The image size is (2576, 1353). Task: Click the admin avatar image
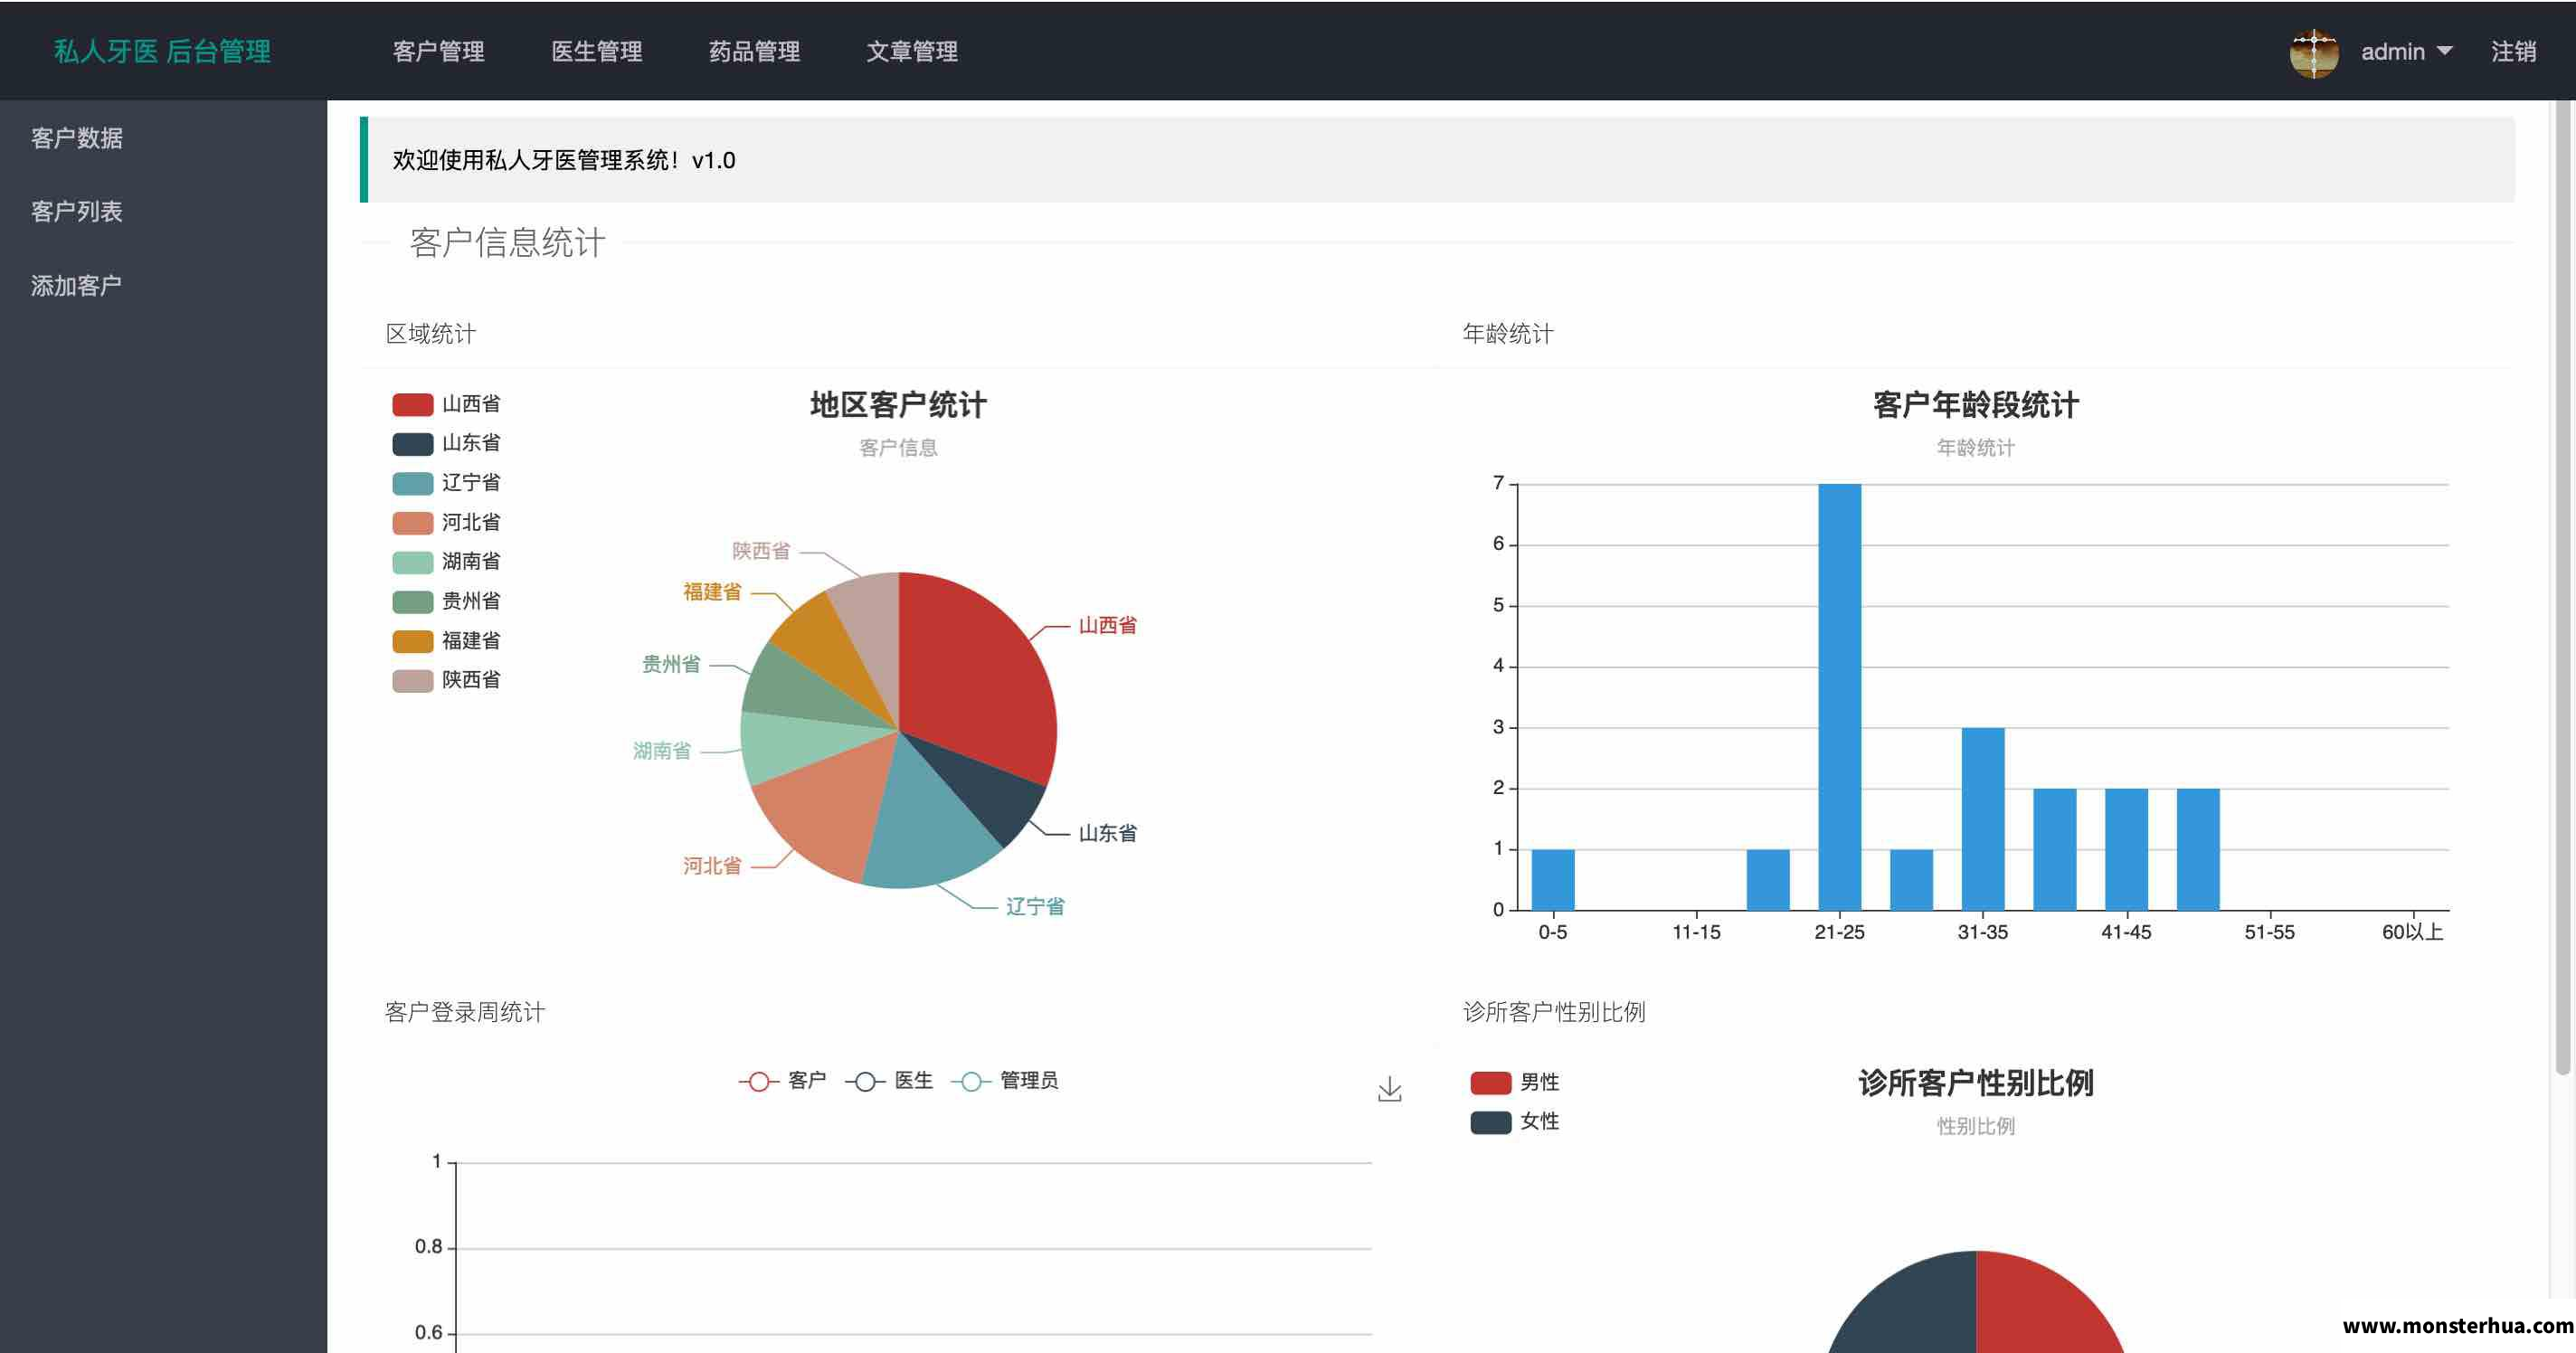click(2314, 52)
